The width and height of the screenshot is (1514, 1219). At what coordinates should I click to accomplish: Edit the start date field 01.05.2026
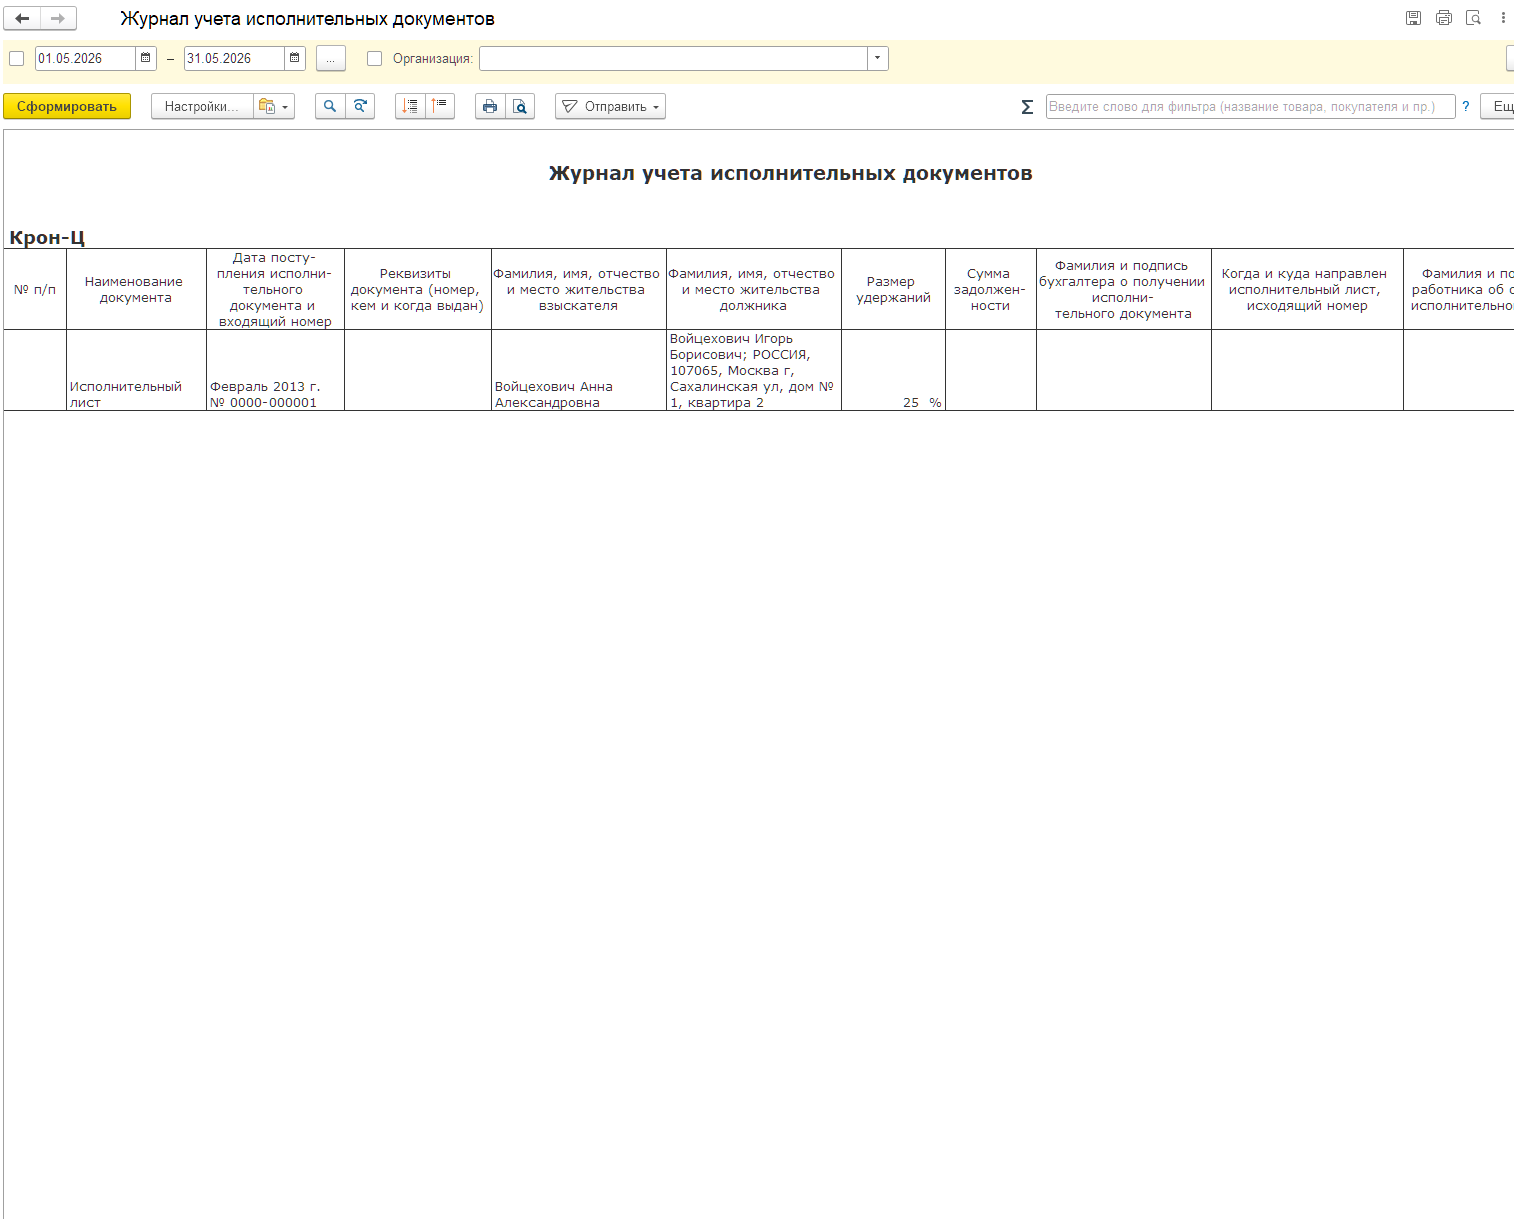point(85,58)
